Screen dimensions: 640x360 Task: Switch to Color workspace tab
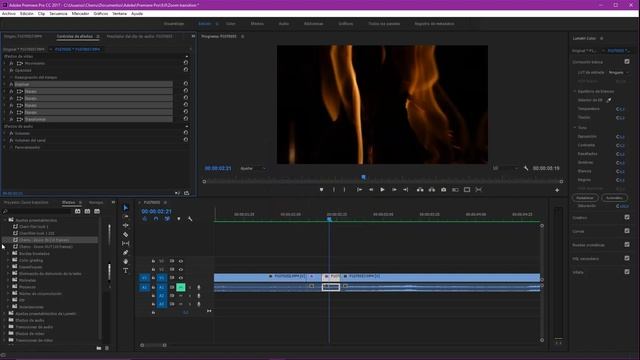[x=231, y=24]
